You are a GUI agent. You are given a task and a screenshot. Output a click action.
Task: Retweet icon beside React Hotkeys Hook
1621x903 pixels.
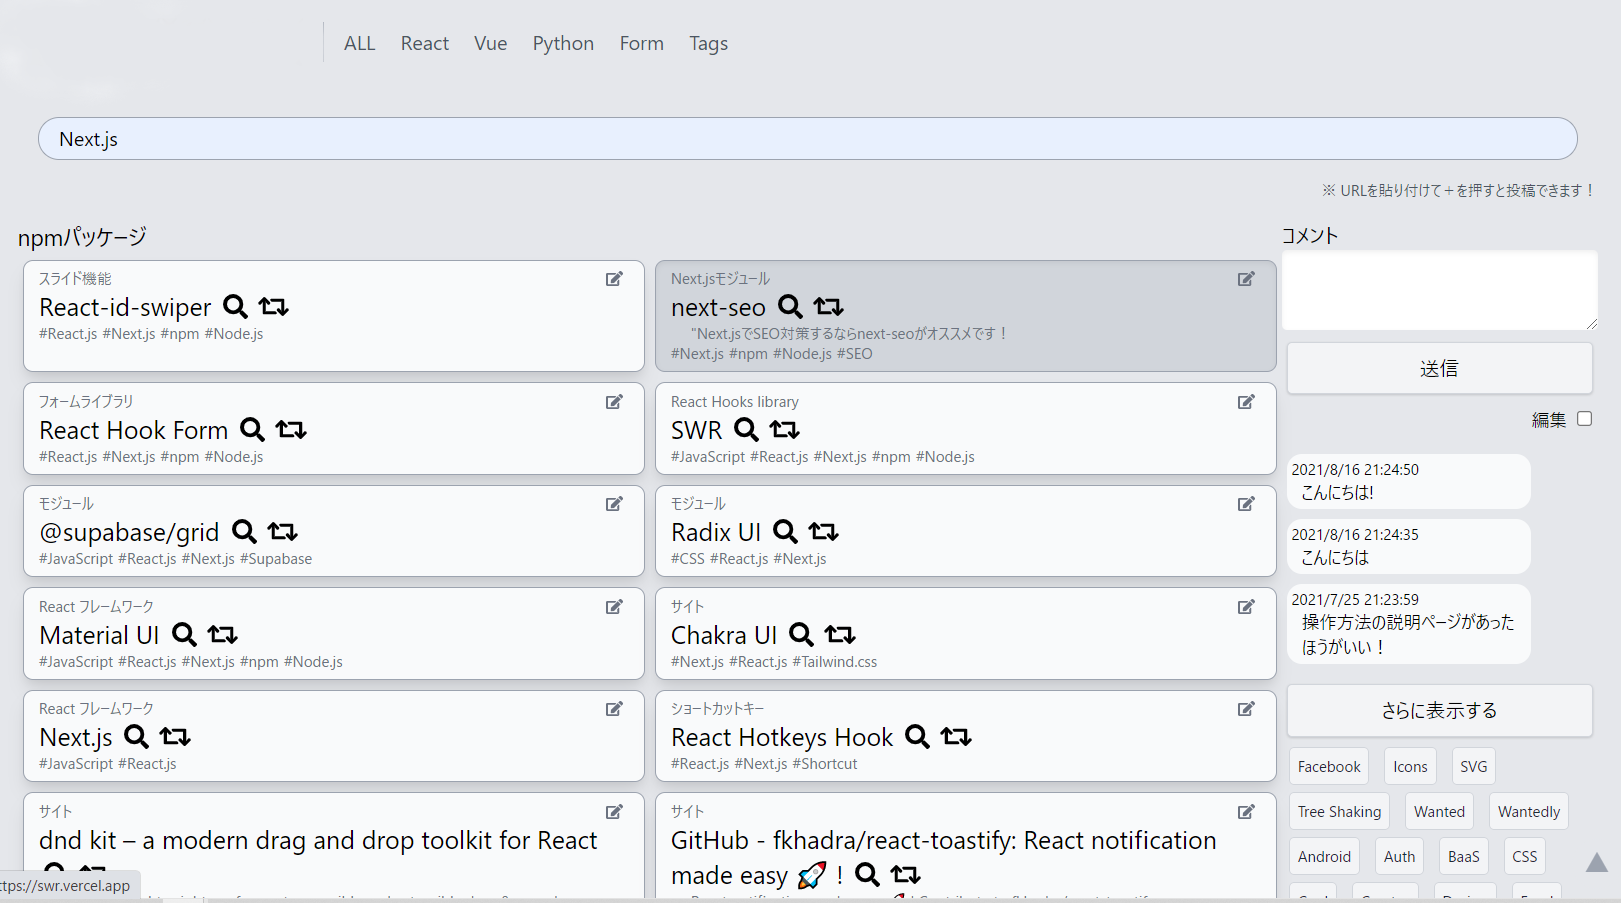[956, 736]
